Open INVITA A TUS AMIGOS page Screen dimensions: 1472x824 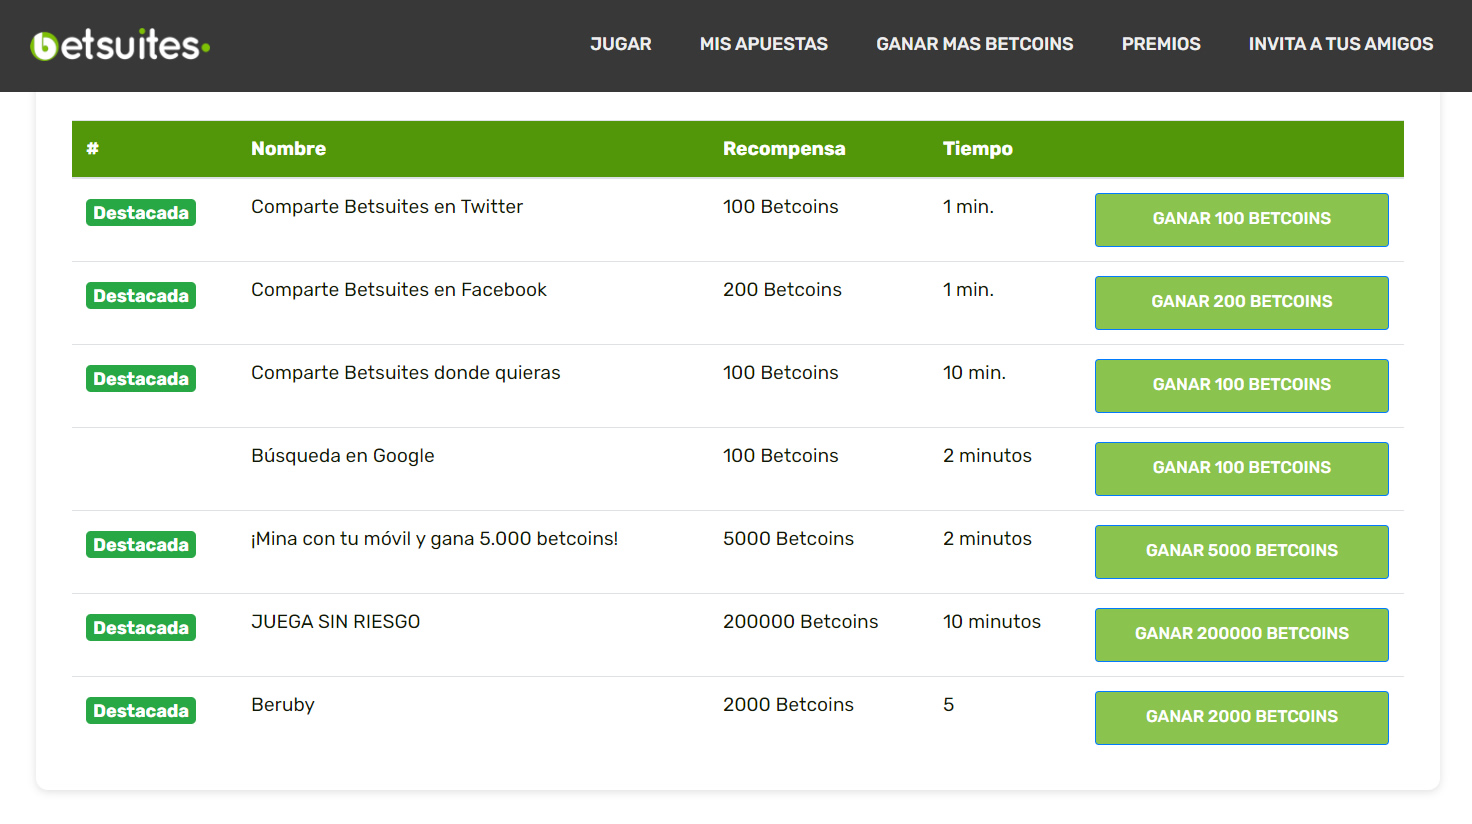click(x=1340, y=44)
